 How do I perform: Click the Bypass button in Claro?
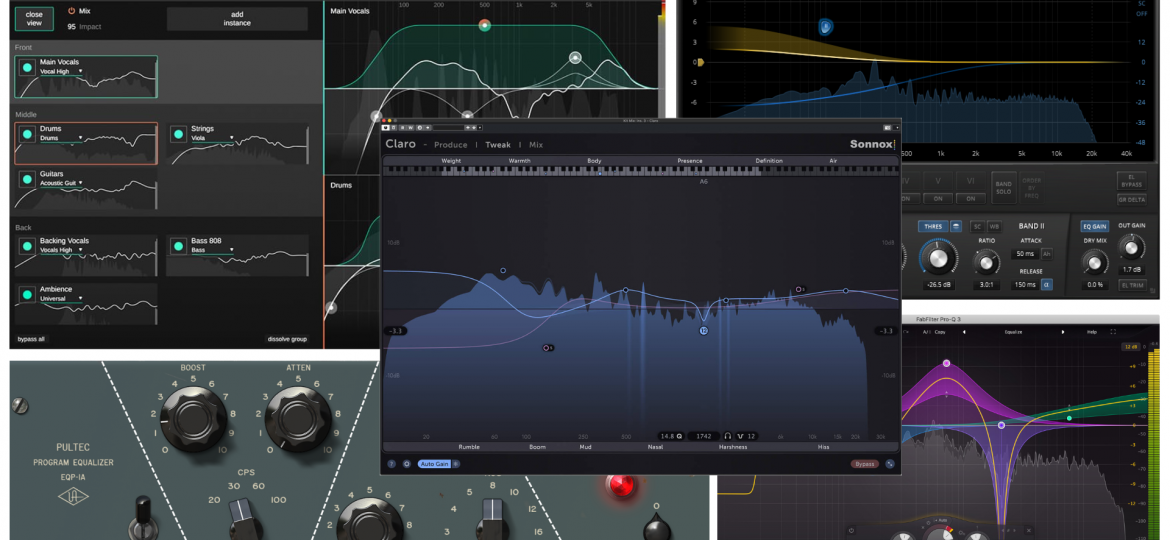point(865,464)
